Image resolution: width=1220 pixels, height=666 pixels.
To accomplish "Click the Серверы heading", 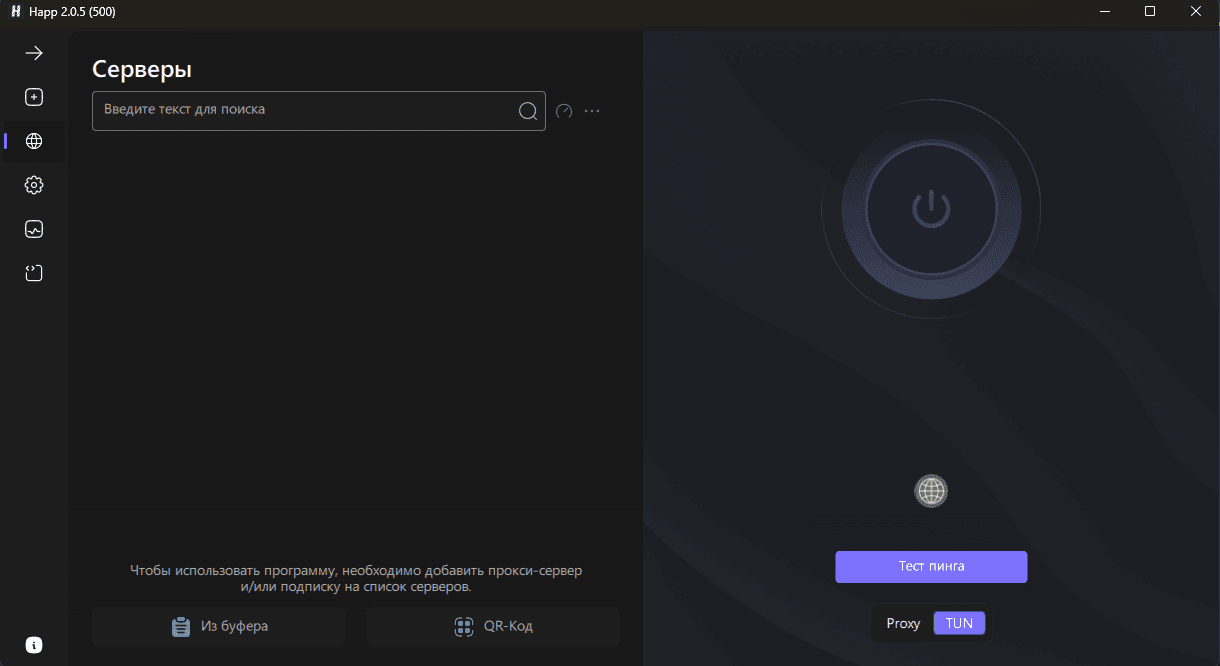I will coord(142,69).
